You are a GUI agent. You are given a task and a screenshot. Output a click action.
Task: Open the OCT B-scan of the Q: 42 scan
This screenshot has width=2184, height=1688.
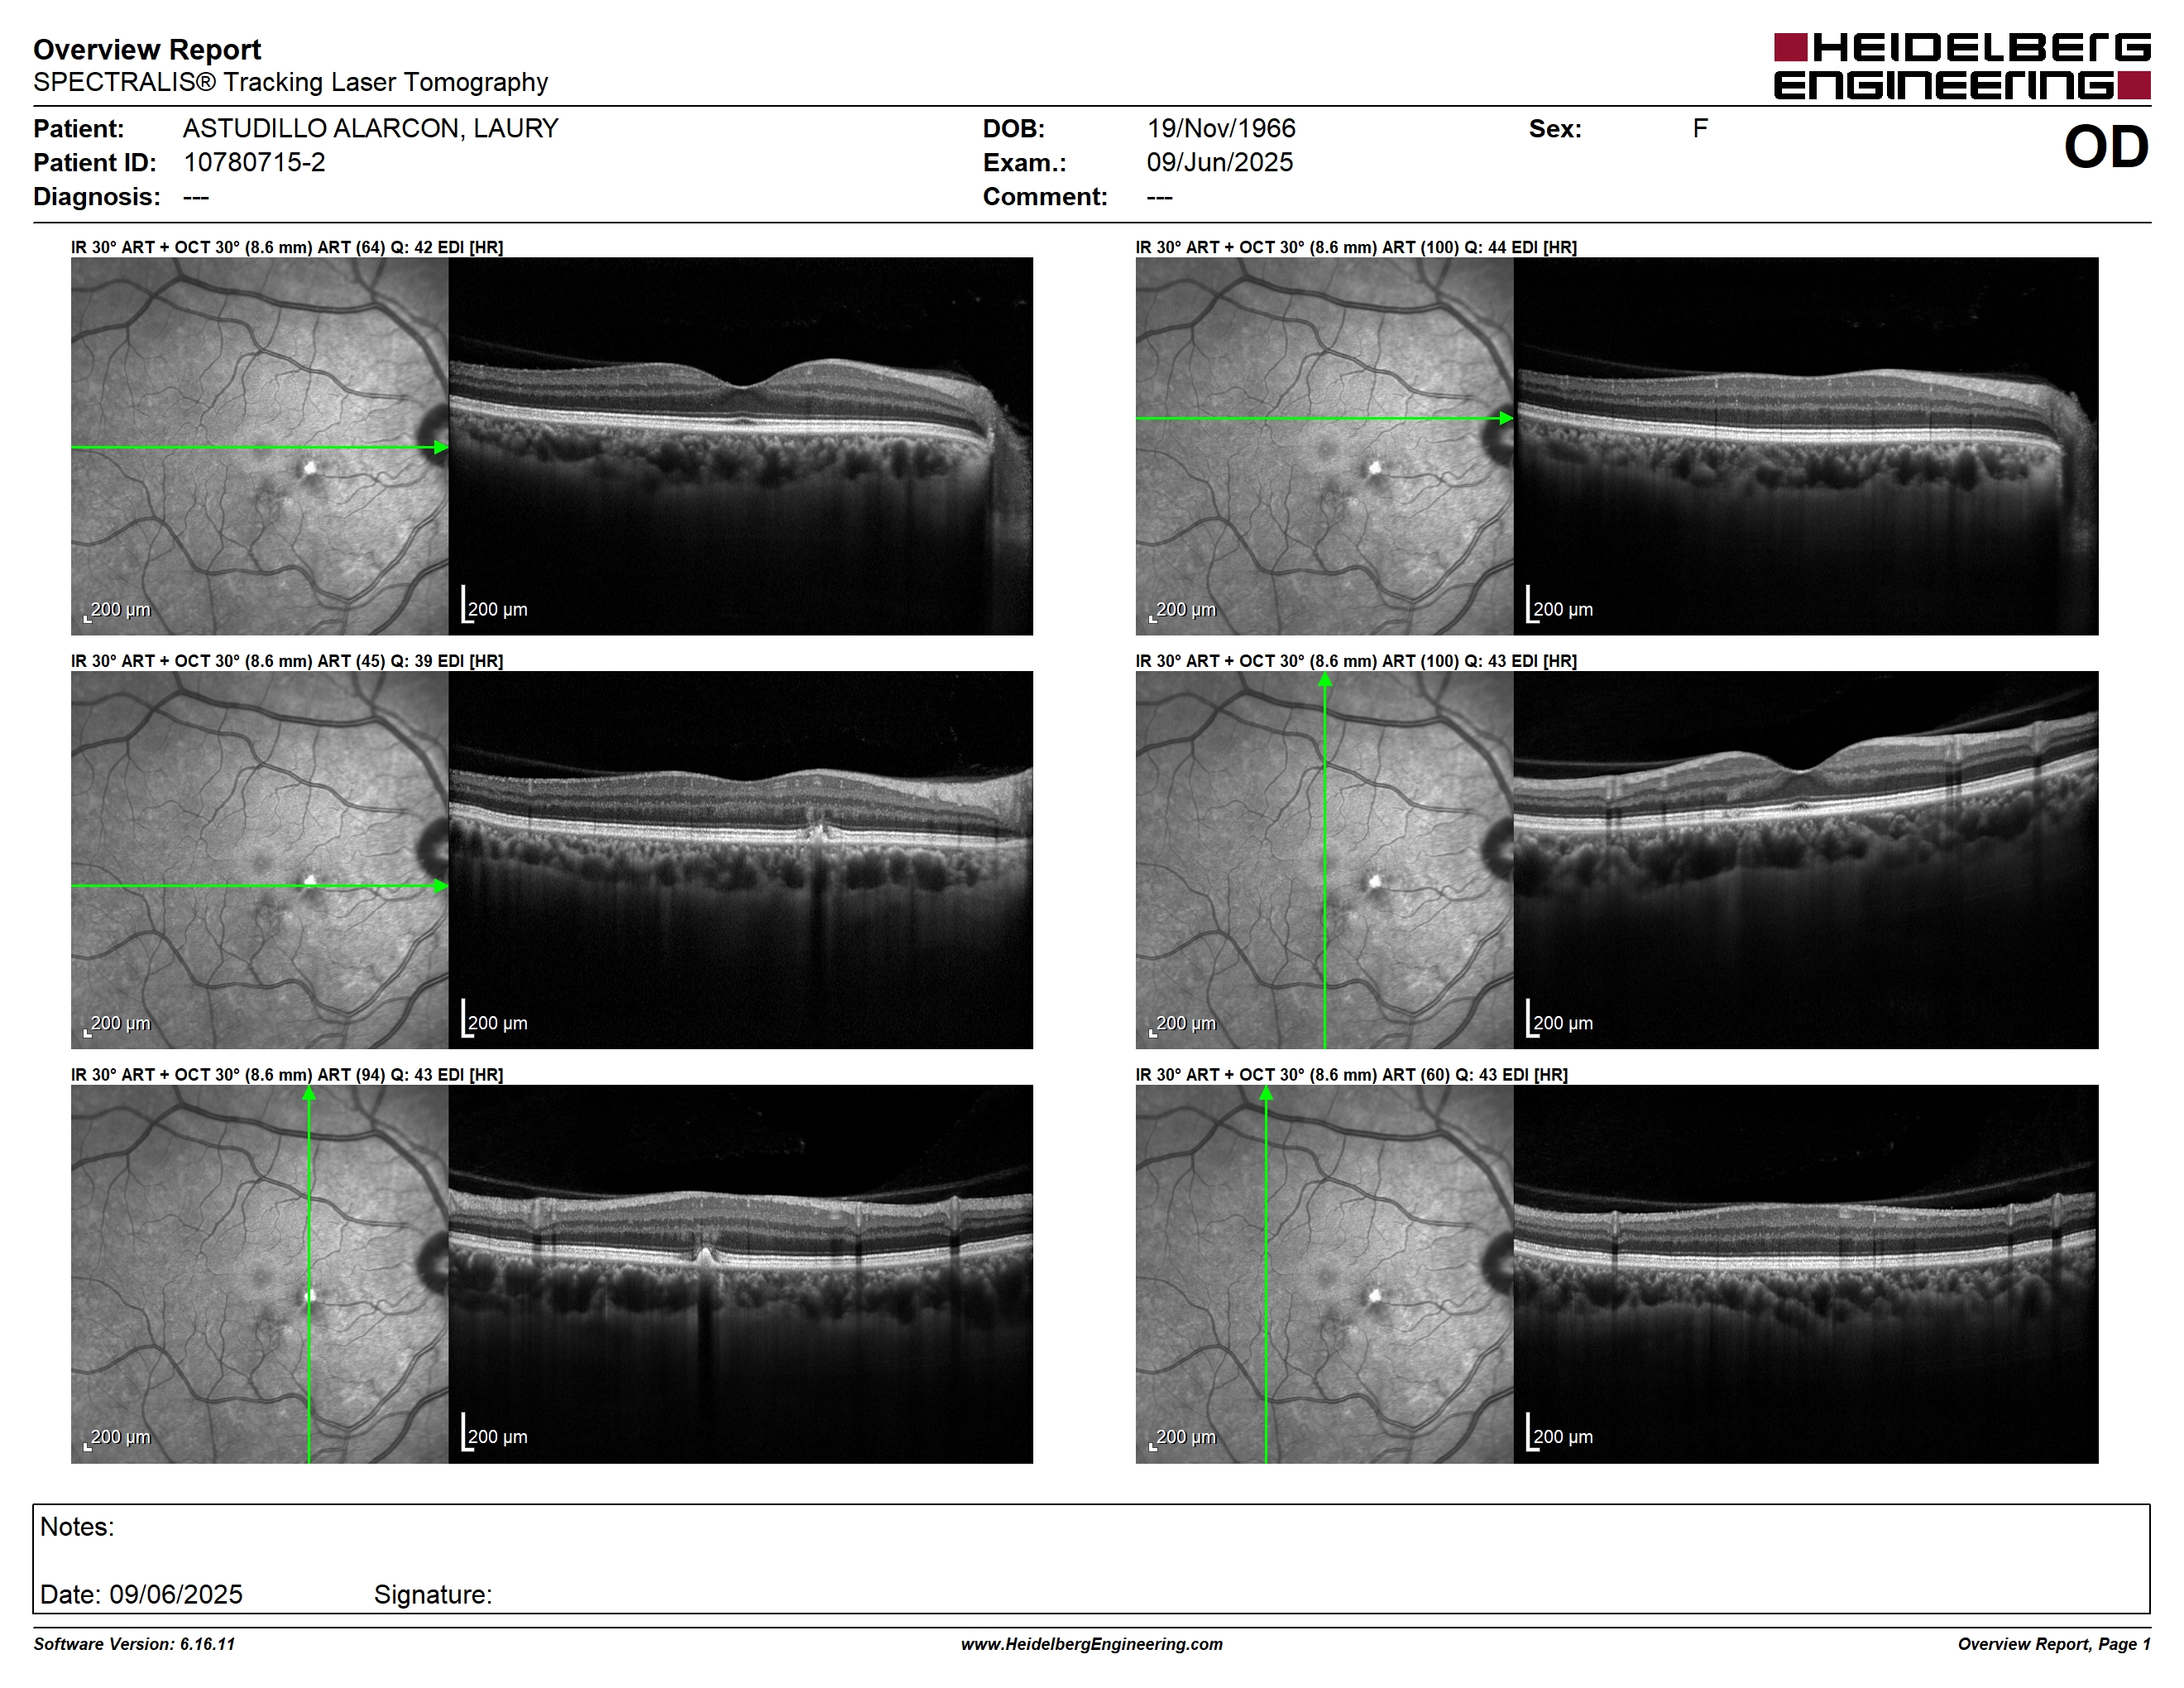[x=741, y=446]
